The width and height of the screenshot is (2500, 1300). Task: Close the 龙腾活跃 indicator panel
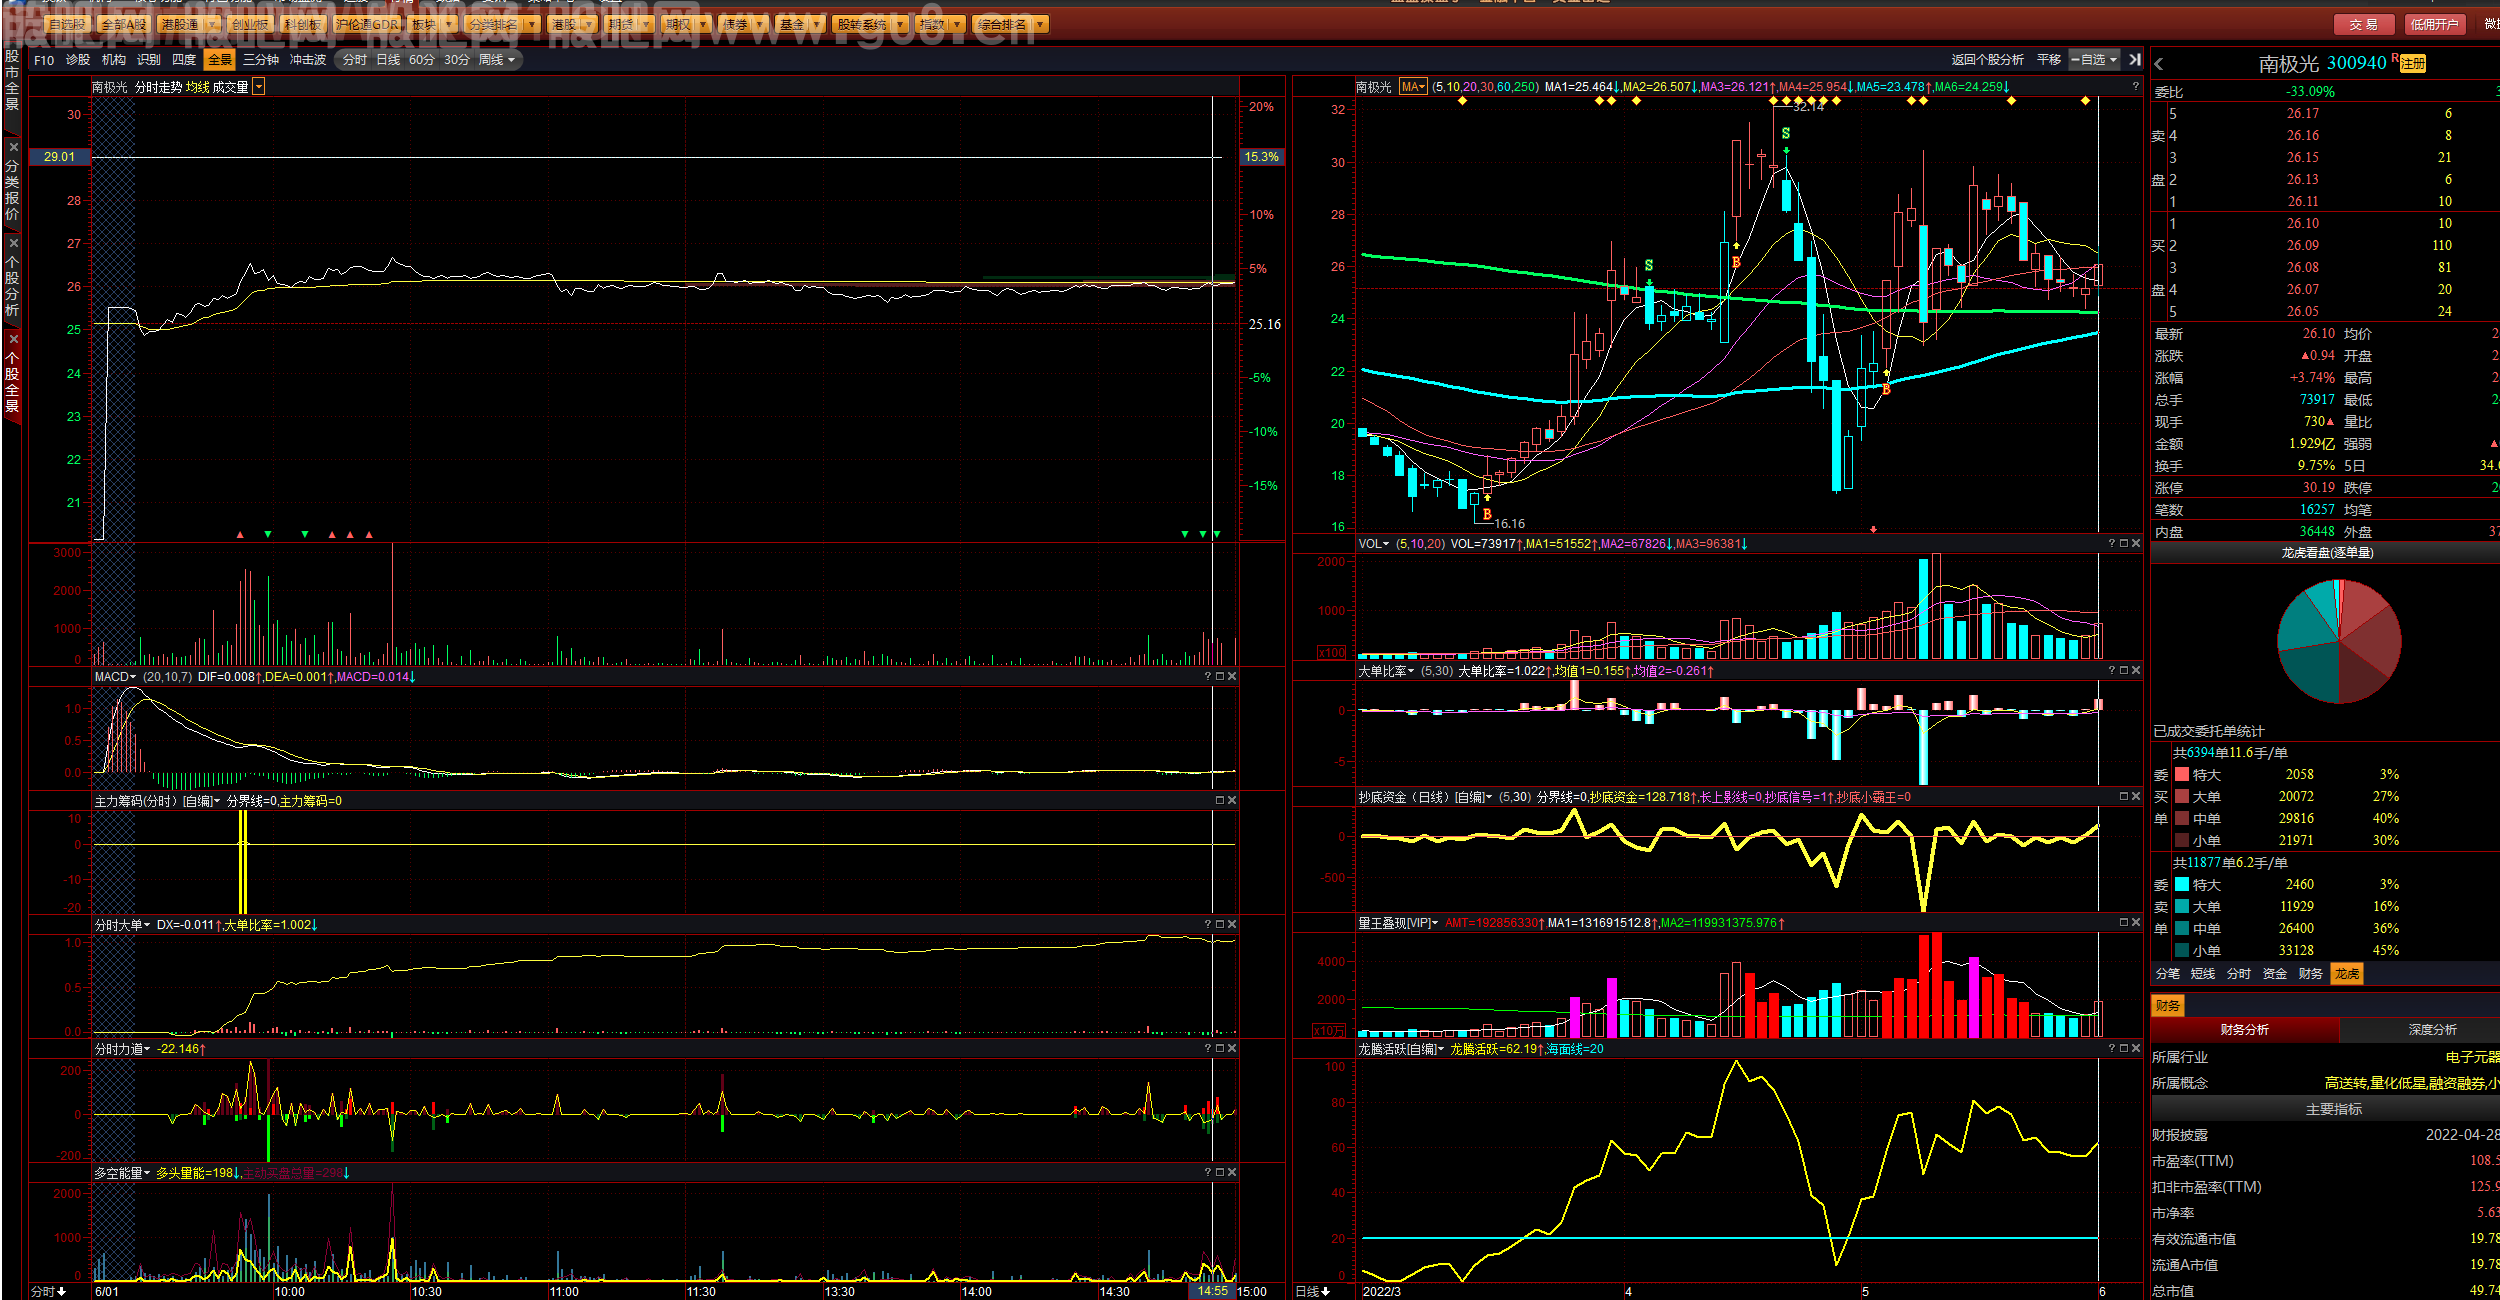point(2136,1049)
